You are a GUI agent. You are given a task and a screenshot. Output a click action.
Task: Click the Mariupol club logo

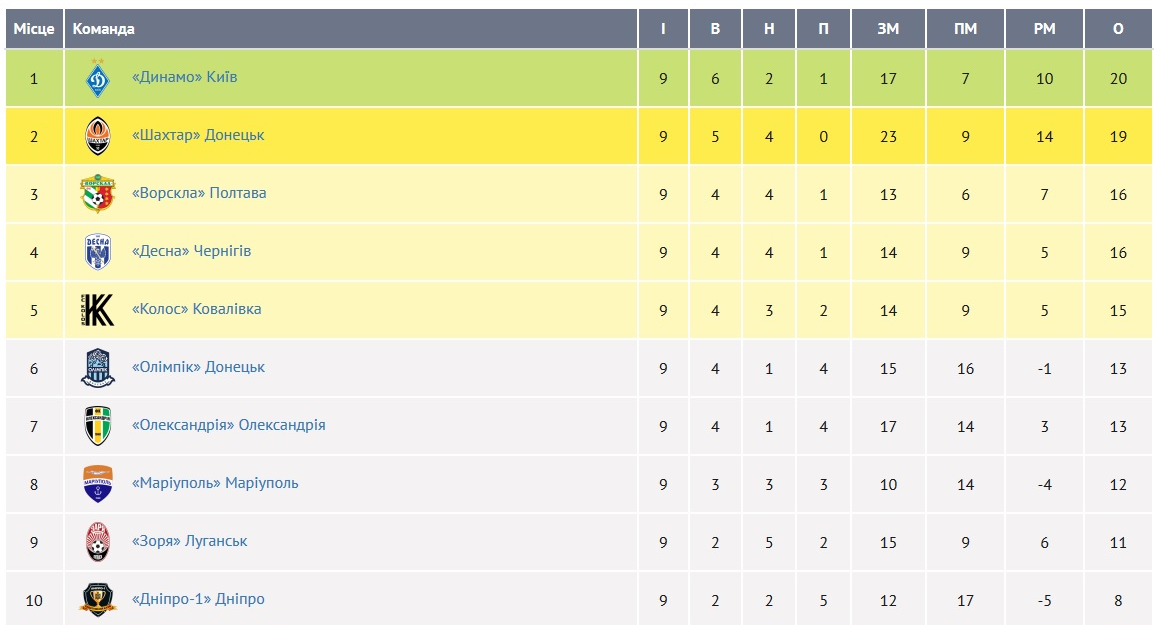[x=97, y=484]
